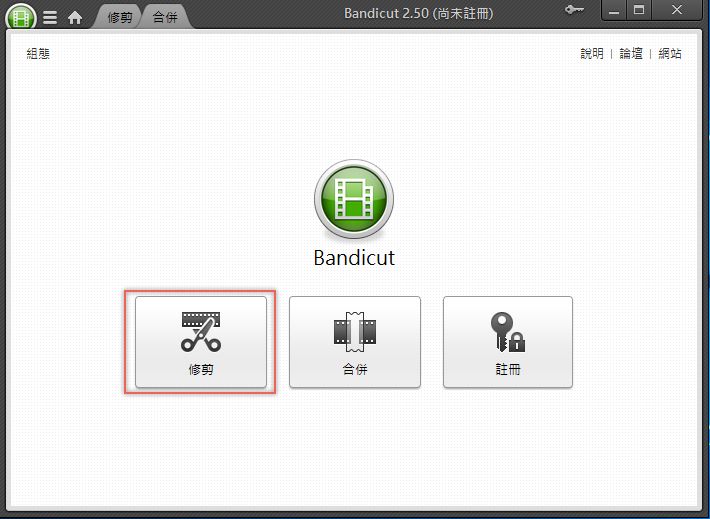The width and height of the screenshot is (710, 519).
Task: Click the scissors icon above the 修剪 label
Action: click(201, 332)
